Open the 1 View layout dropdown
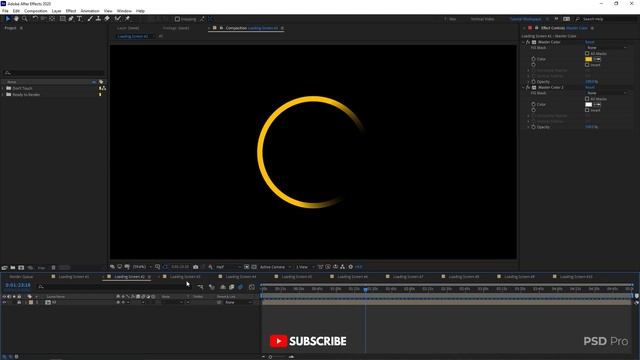 (x=304, y=267)
